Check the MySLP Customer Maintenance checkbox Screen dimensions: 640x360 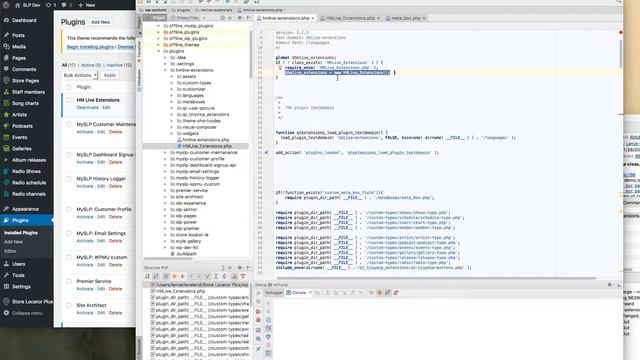click(69, 124)
